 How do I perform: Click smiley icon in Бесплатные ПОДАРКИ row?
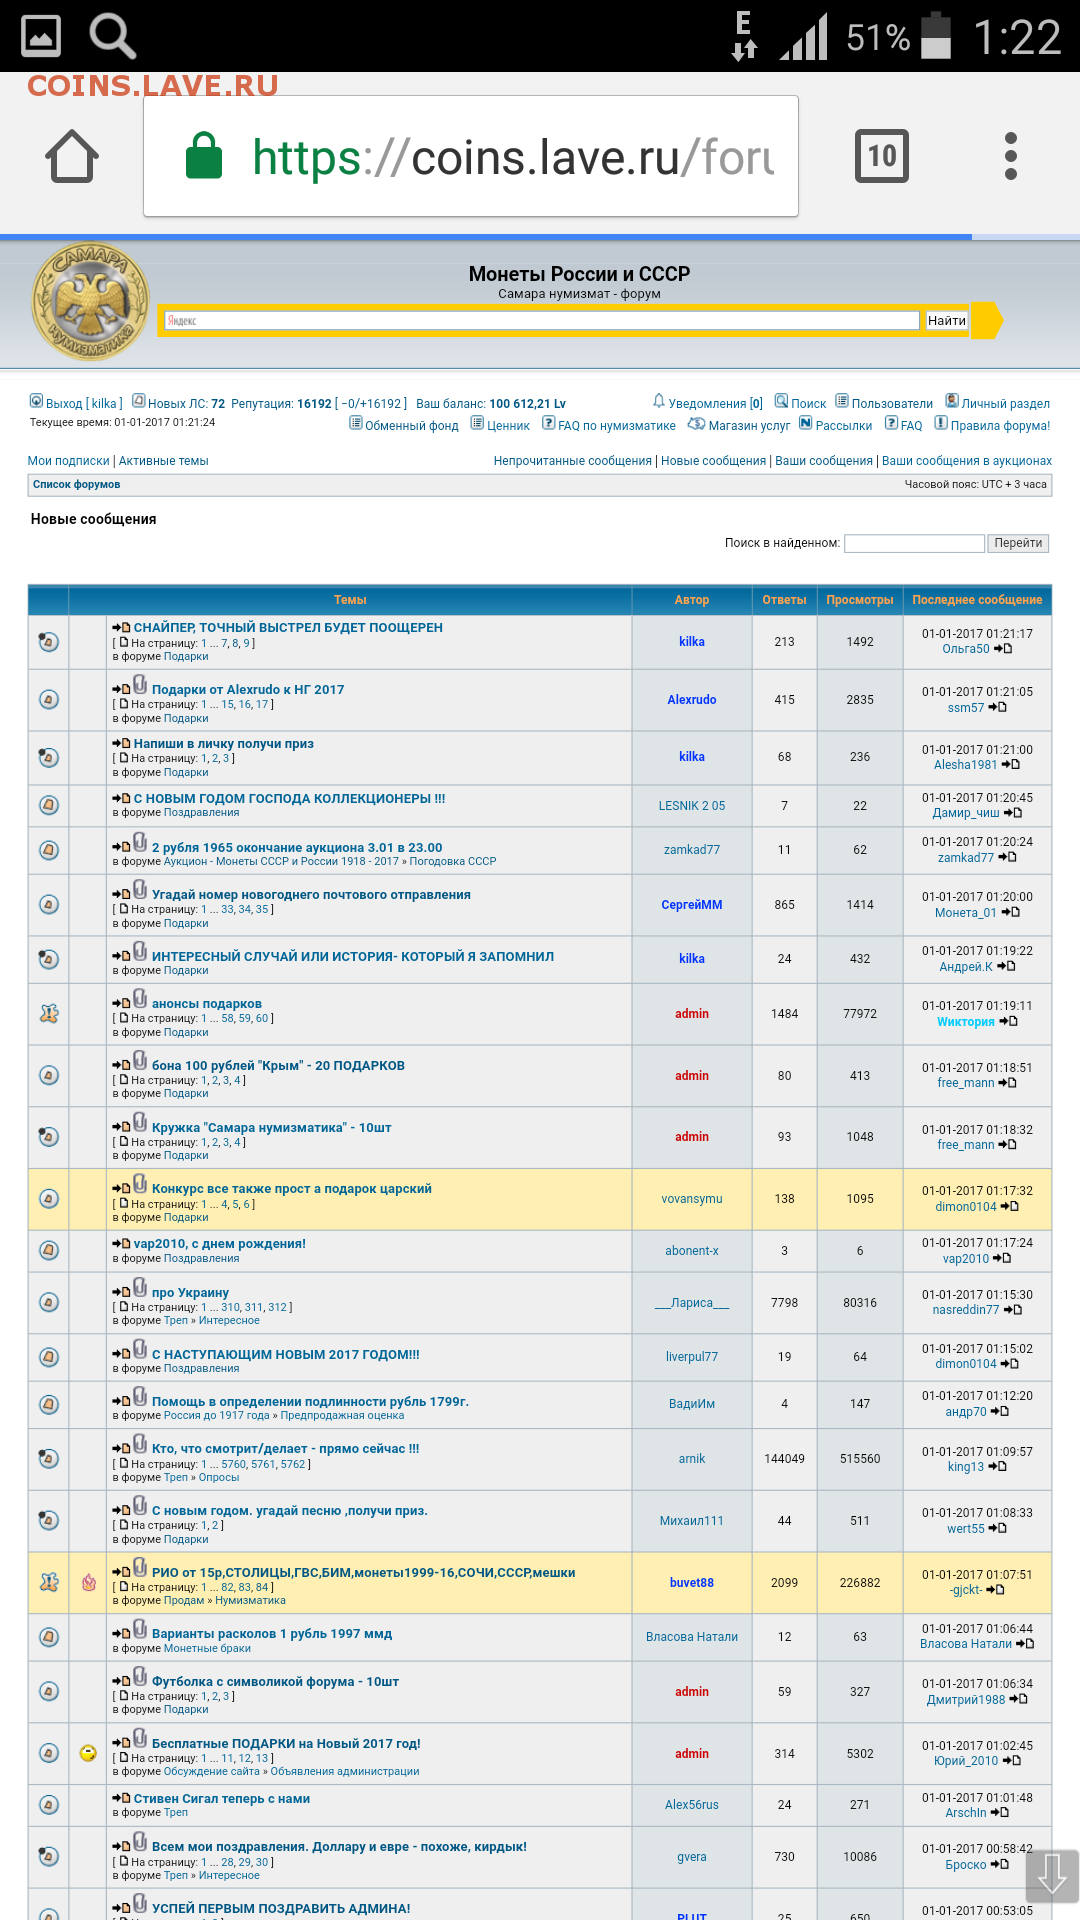88,1753
